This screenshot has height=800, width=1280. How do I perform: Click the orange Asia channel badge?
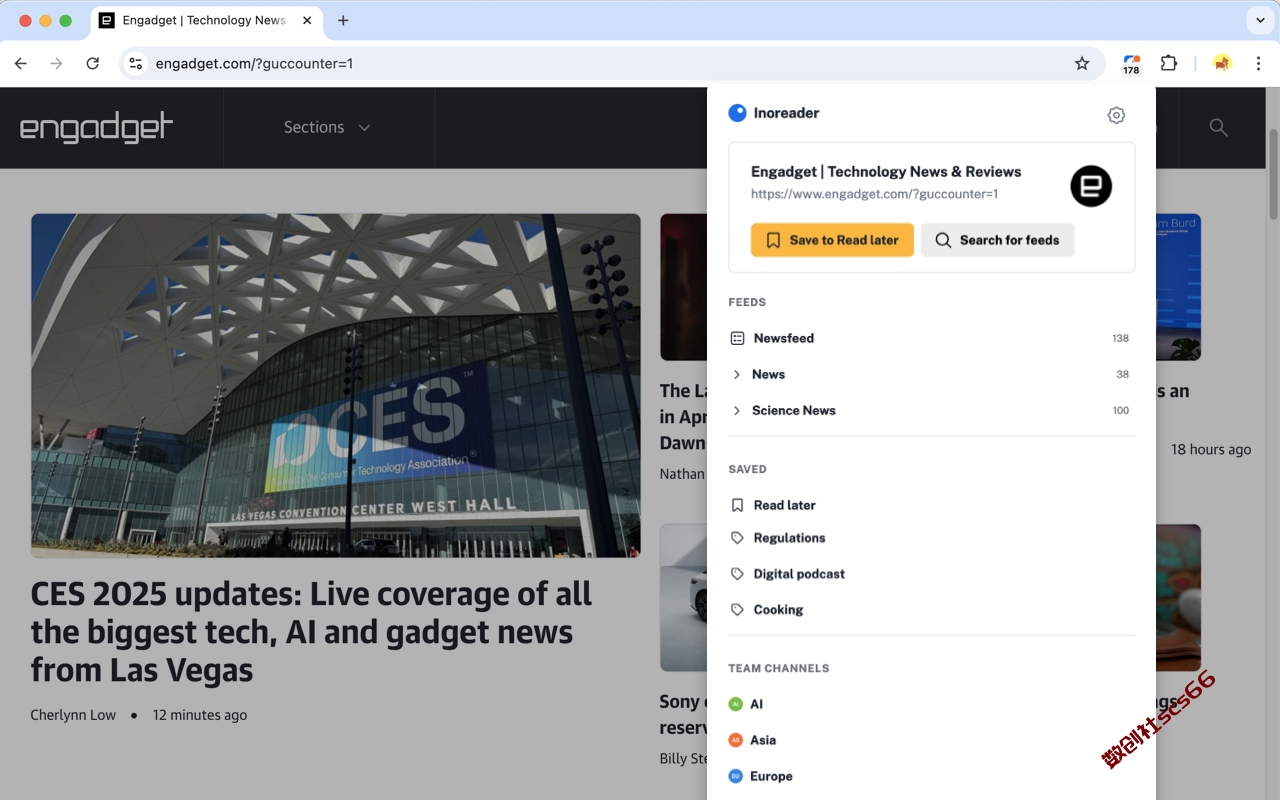point(735,740)
